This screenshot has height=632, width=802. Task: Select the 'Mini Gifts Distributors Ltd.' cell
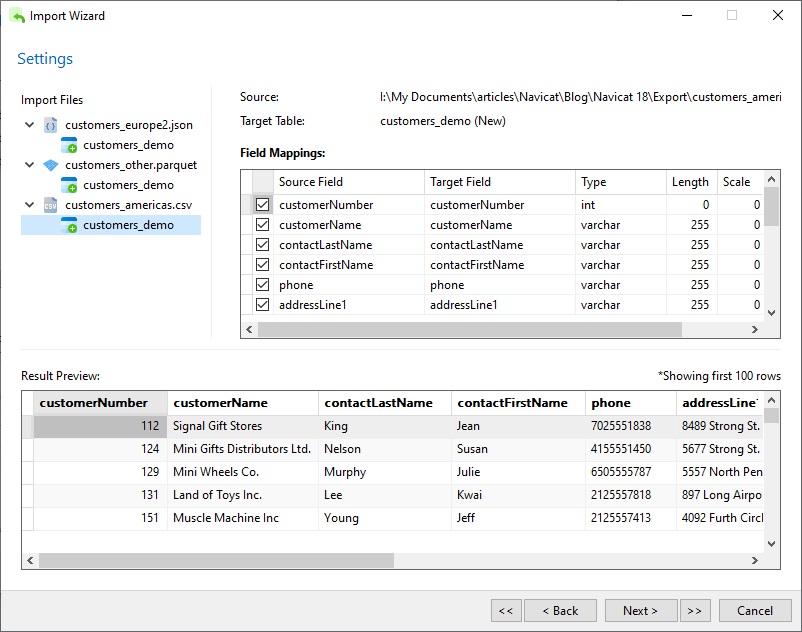point(243,449)
